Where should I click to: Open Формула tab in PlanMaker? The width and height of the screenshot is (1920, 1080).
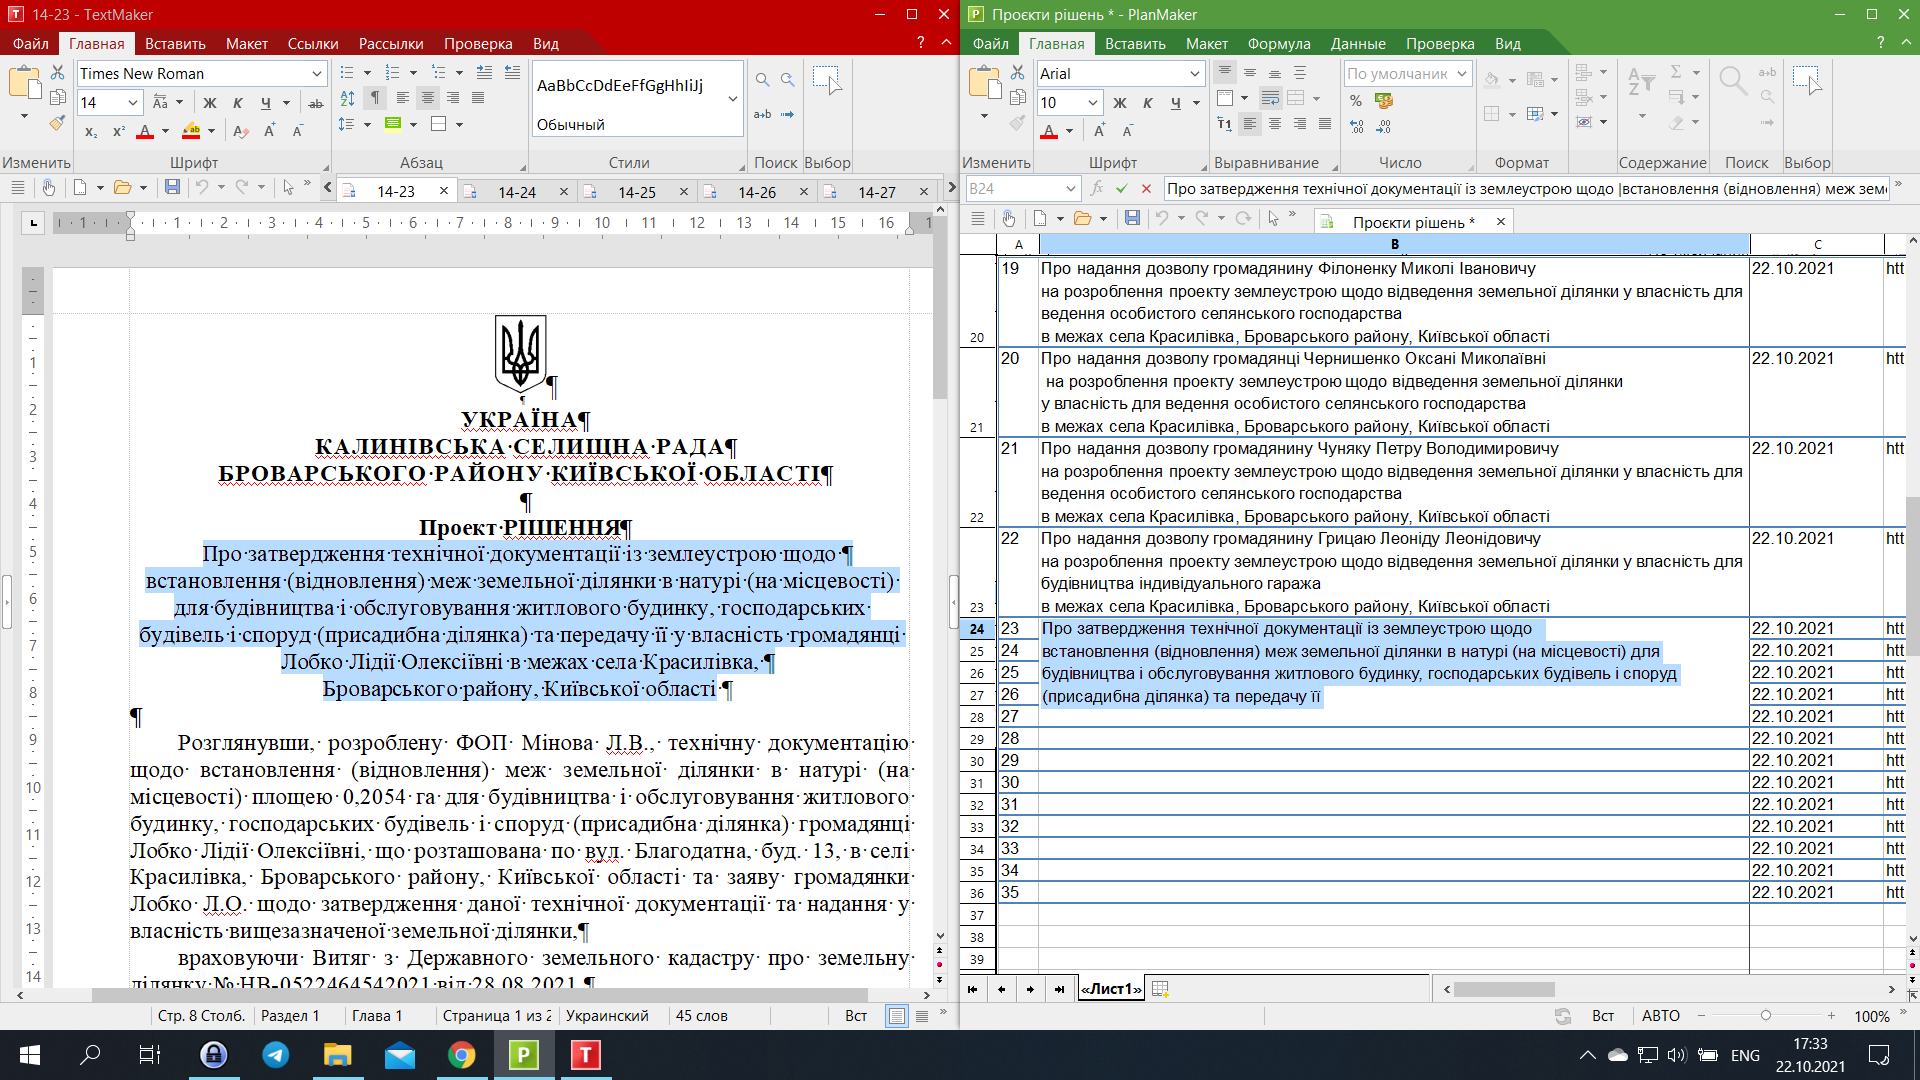[1278, 44]
